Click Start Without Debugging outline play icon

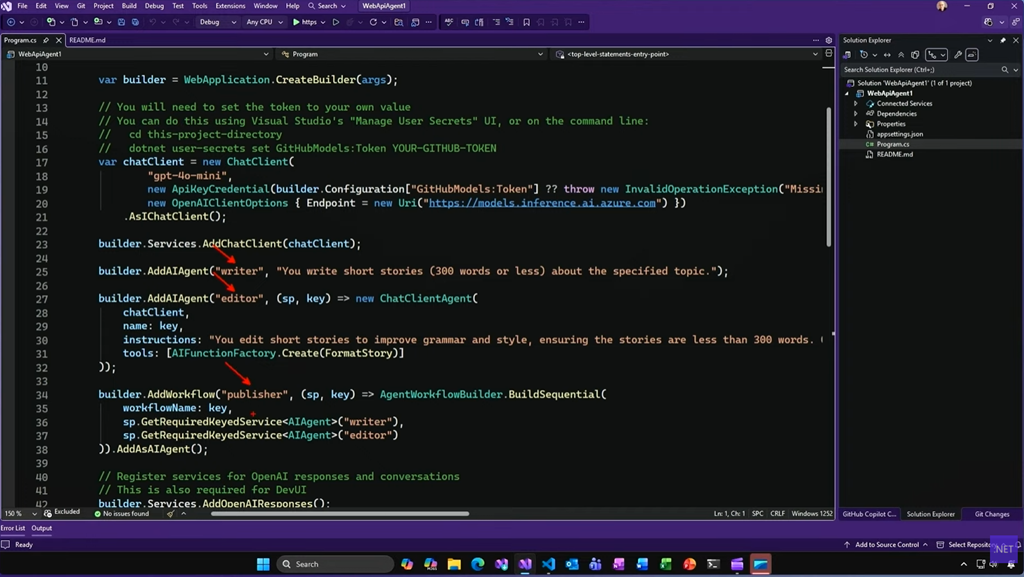(x=335, y=22)
